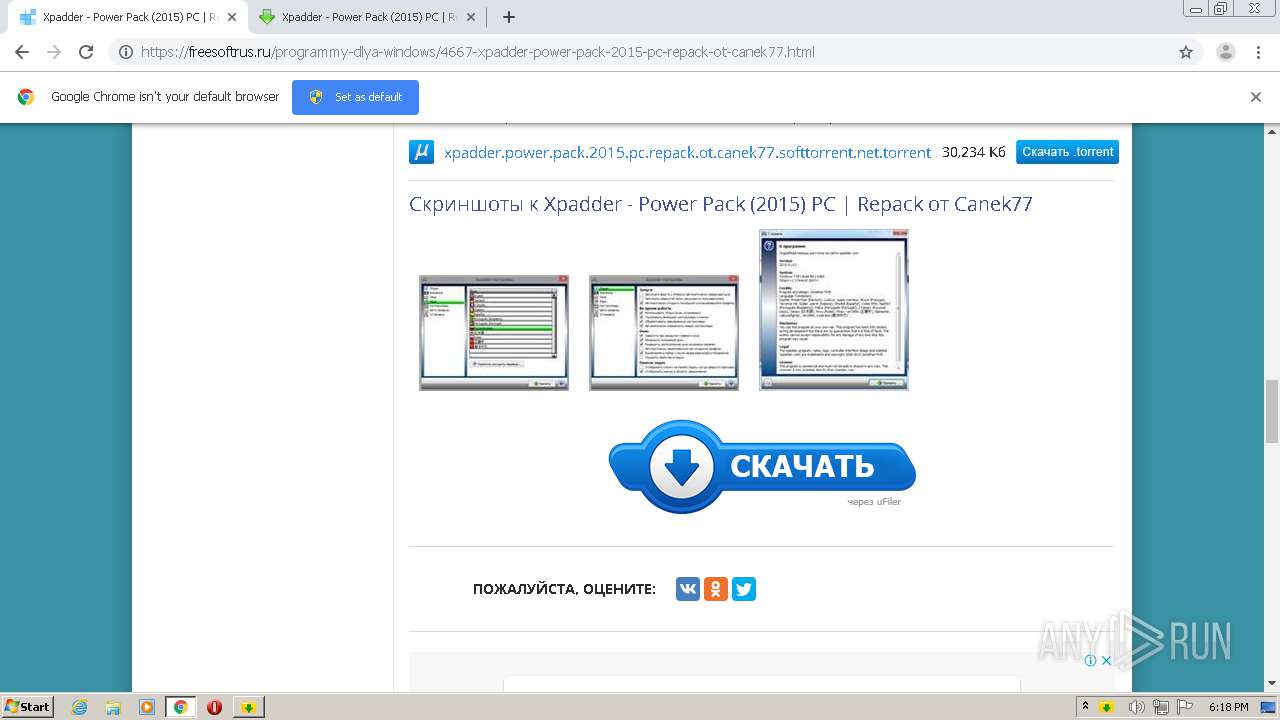Viewport: 1280px width, 720px height.
Task: Click the big blue СКАЧАТЬ download button
Action: coord(762,466)
